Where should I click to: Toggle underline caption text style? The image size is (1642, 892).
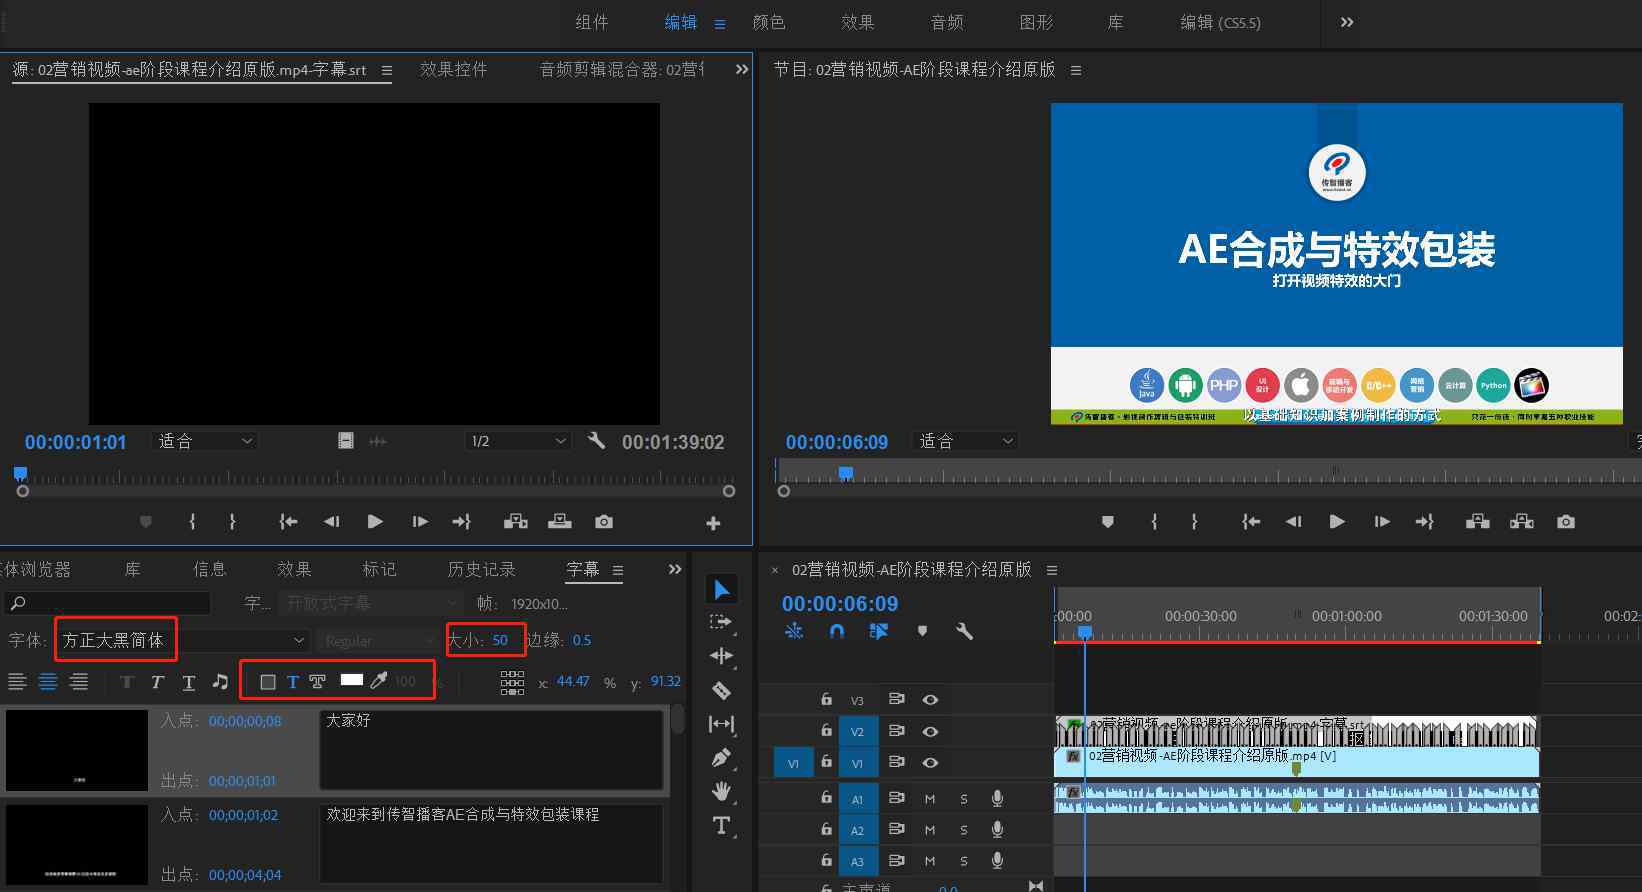click(x=188, y=682)
